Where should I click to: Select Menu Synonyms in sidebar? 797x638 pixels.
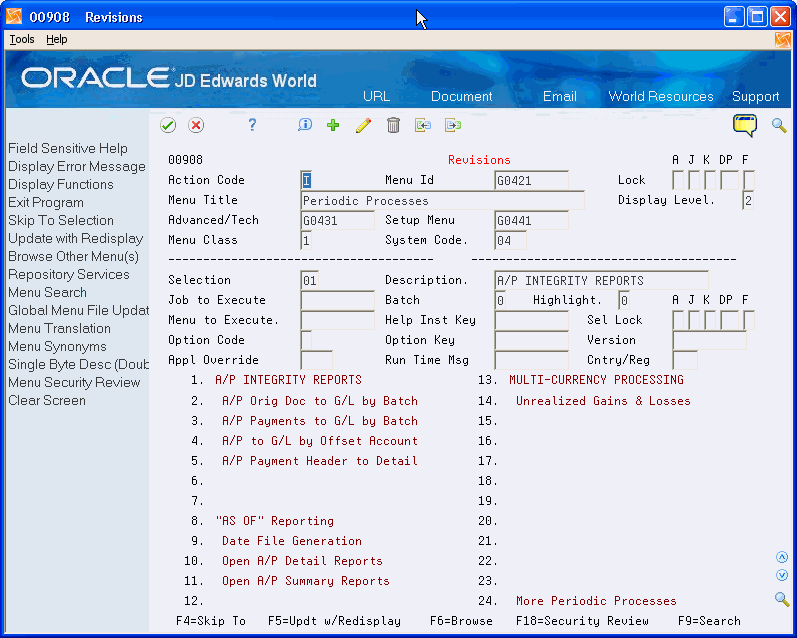57,346
